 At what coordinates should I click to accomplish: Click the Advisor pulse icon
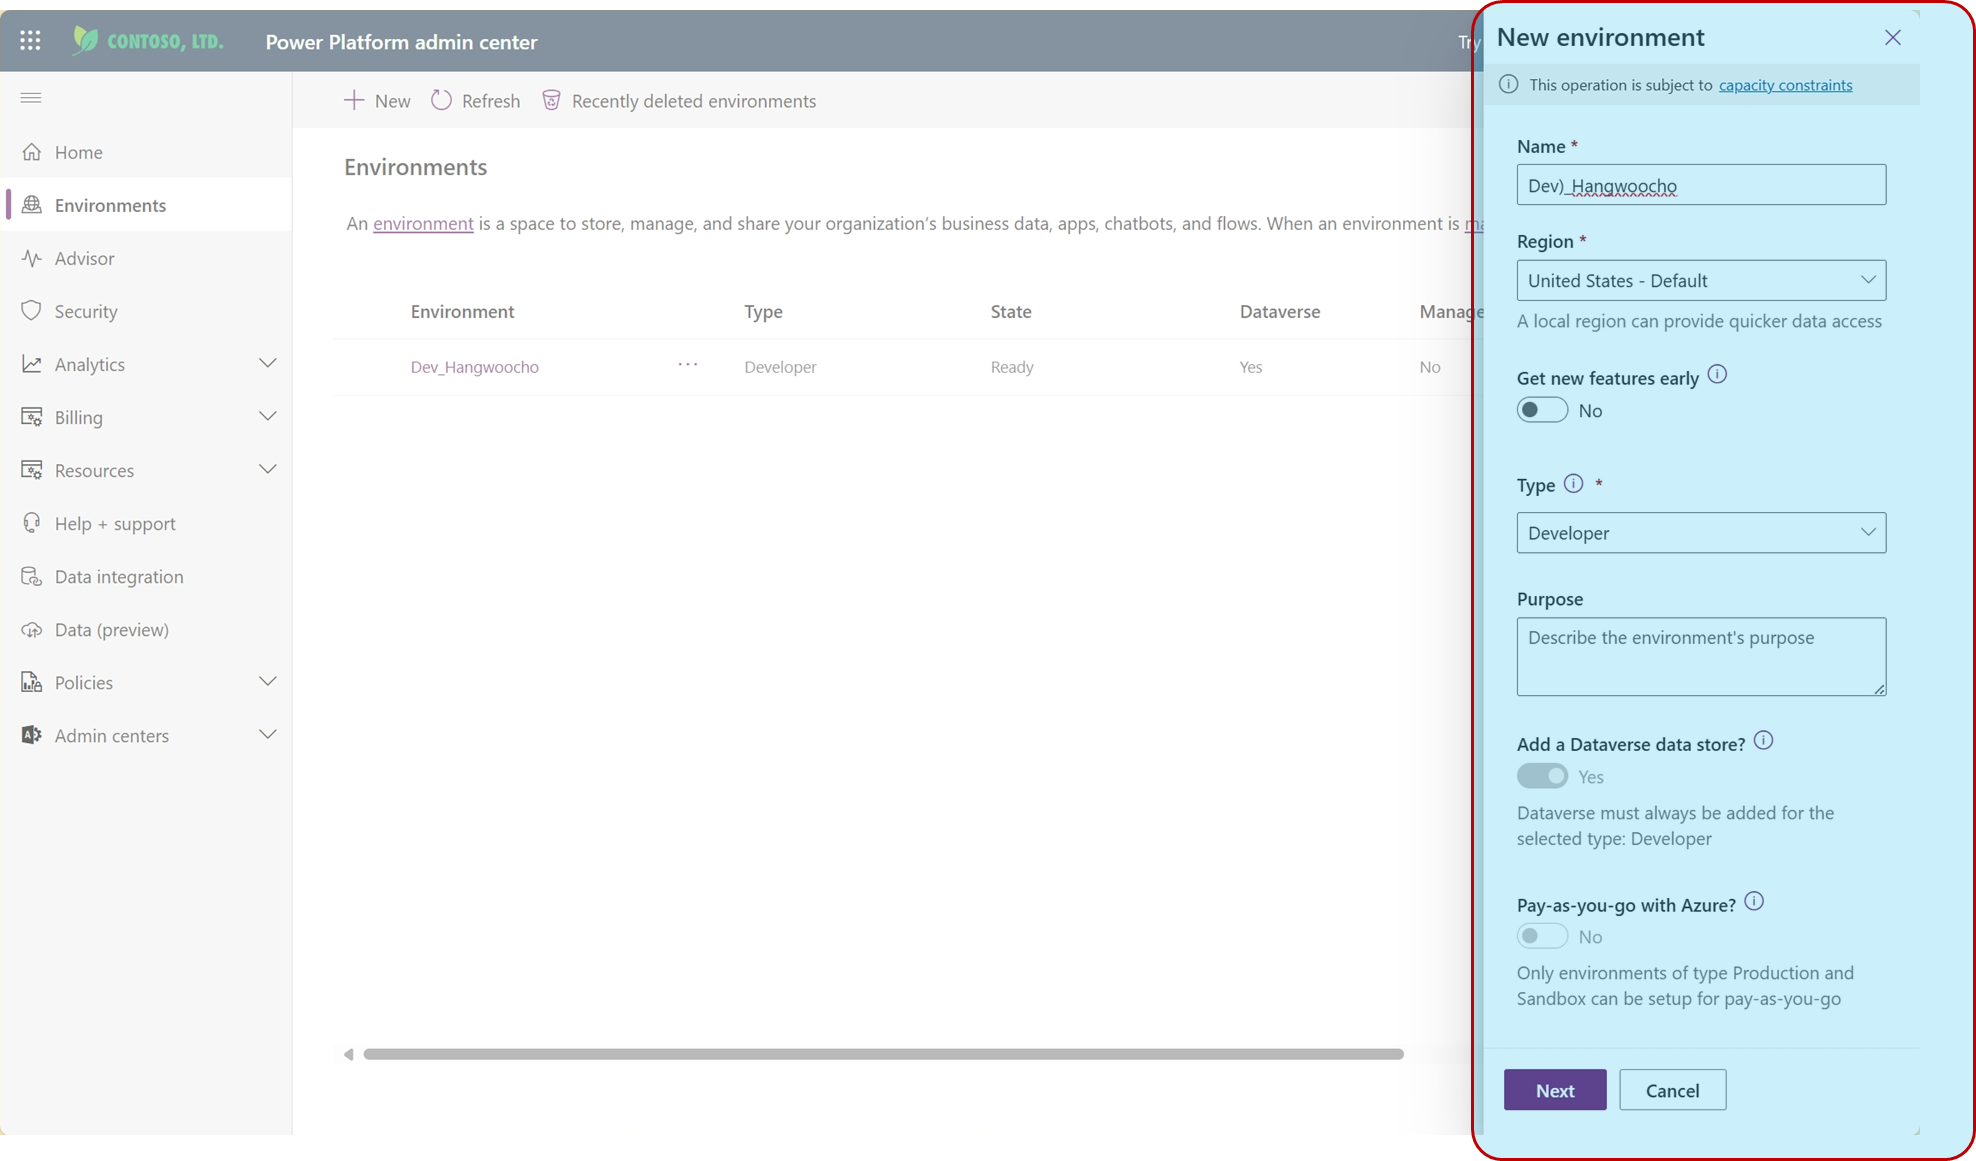[32, 258]
